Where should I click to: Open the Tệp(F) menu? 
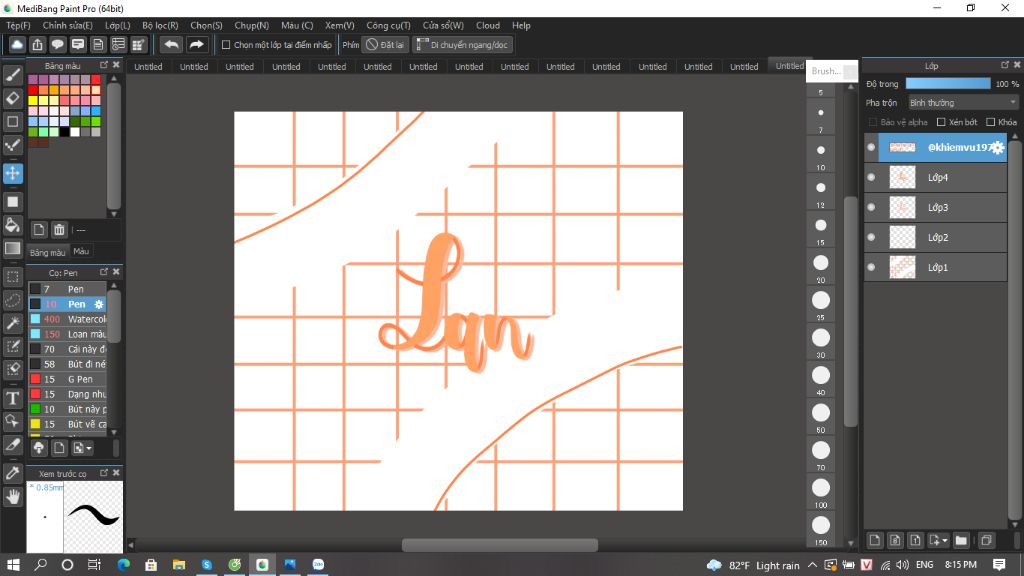[x=18, y=25]
